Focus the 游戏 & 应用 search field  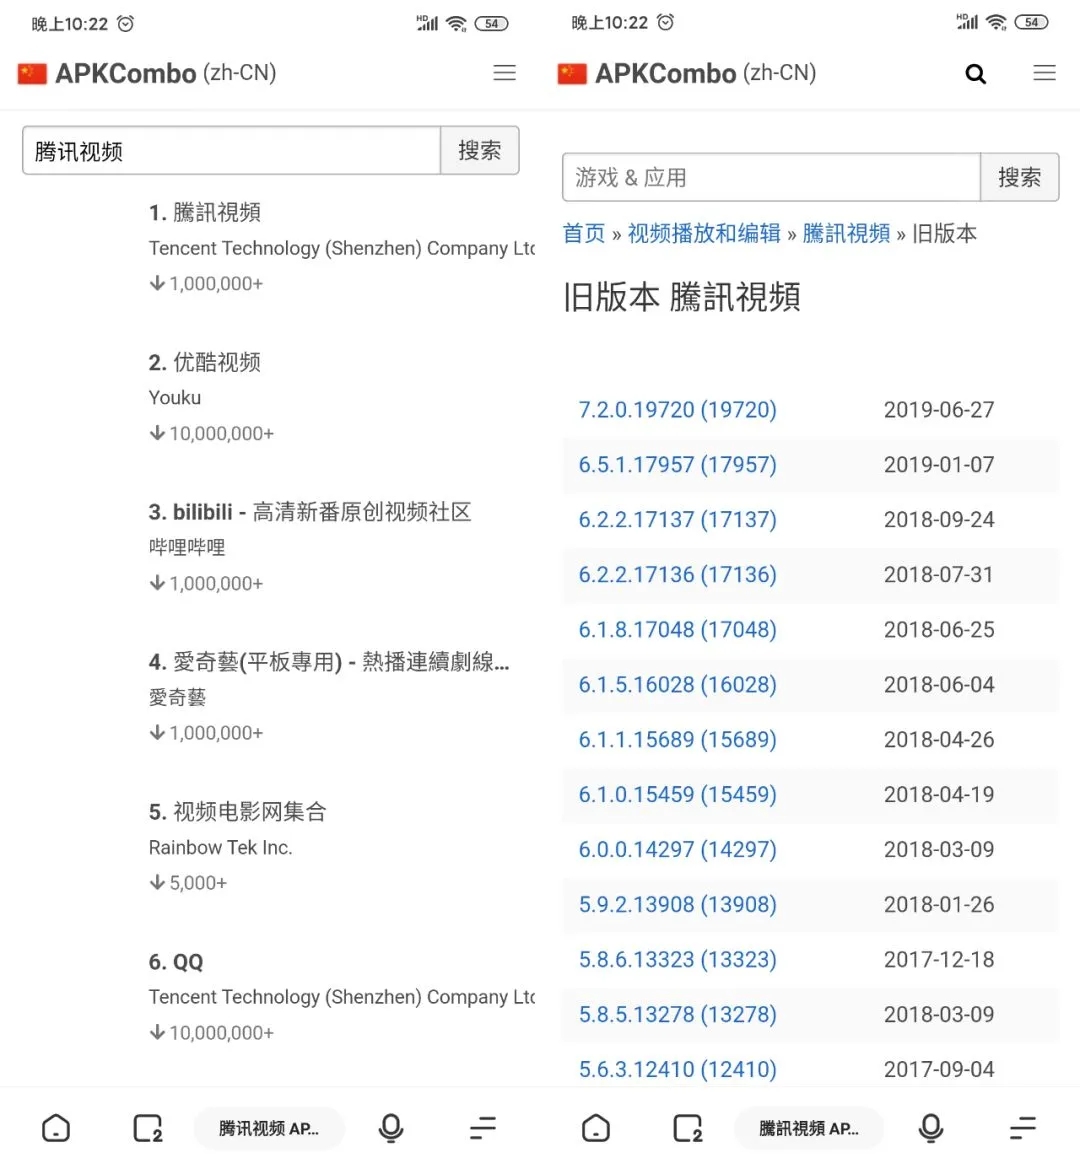(x=771, y=177)
